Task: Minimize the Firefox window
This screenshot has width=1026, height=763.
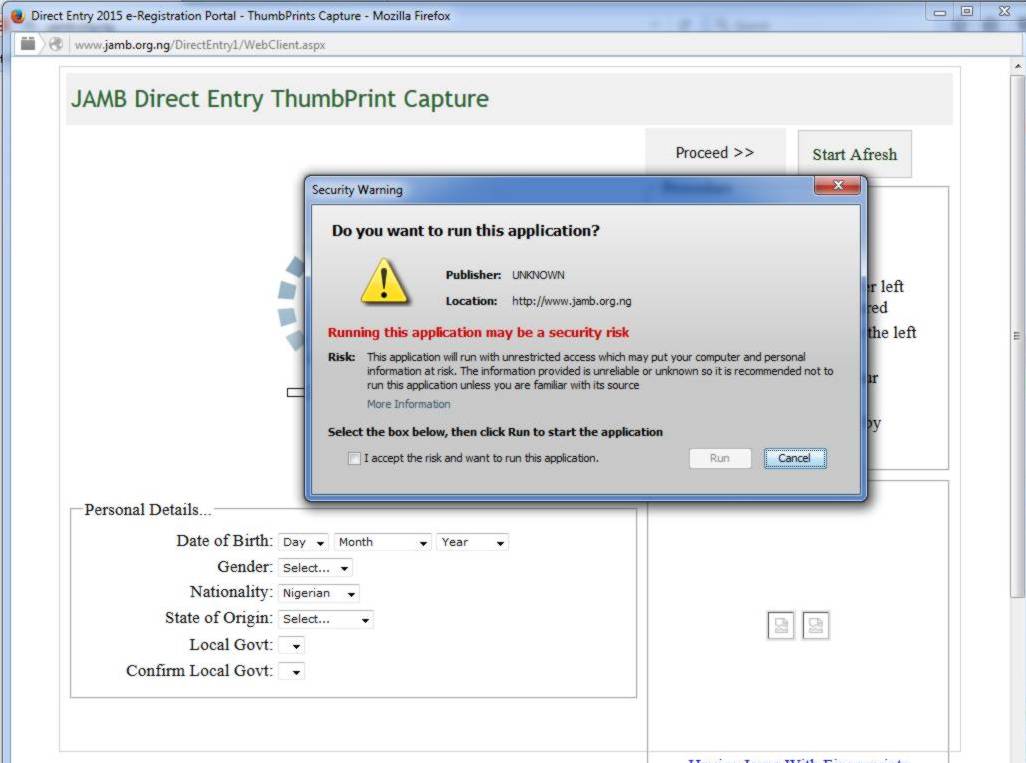Action: click(x=940, y=12)
